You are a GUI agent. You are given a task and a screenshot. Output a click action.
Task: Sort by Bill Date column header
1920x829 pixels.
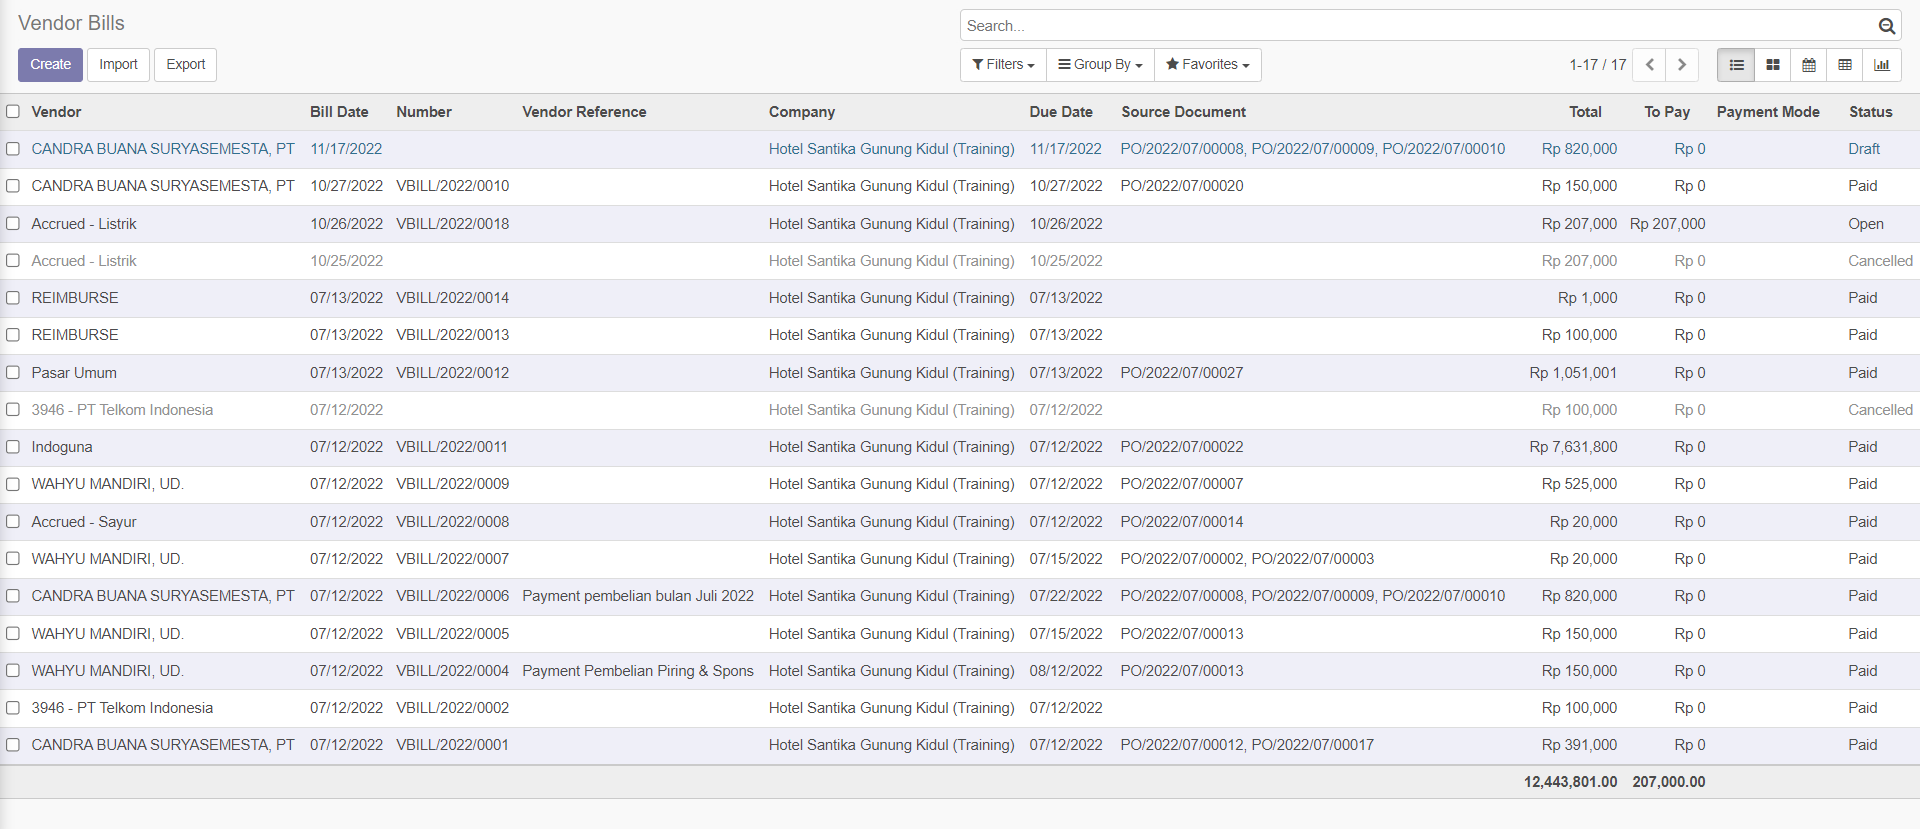click(x=339, y=112)
